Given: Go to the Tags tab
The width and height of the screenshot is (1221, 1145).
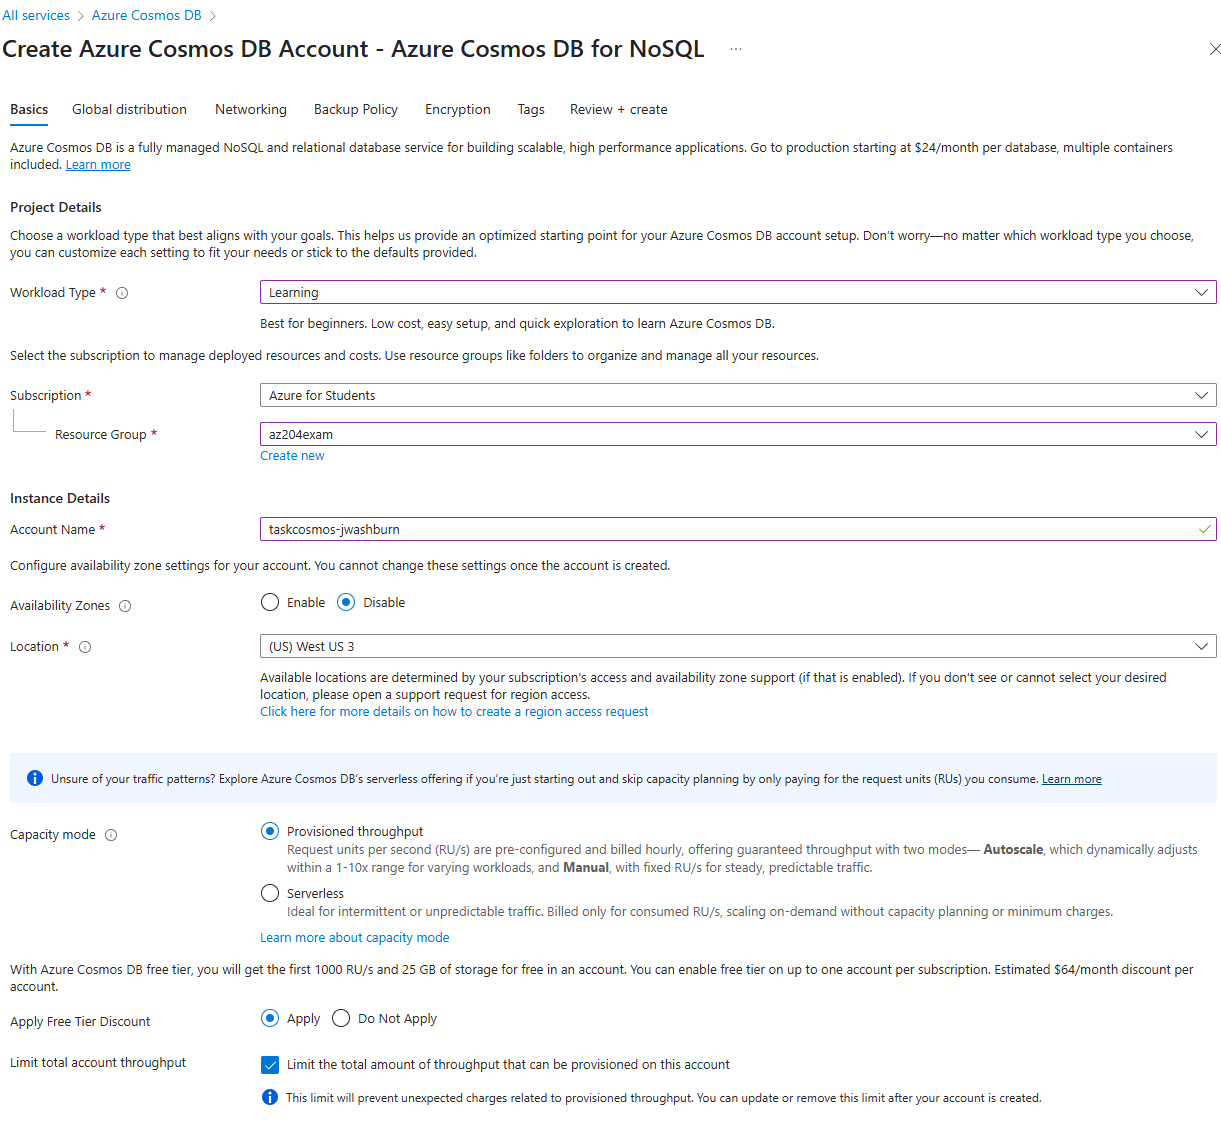Looking at the screenshot, I should 531,109.
